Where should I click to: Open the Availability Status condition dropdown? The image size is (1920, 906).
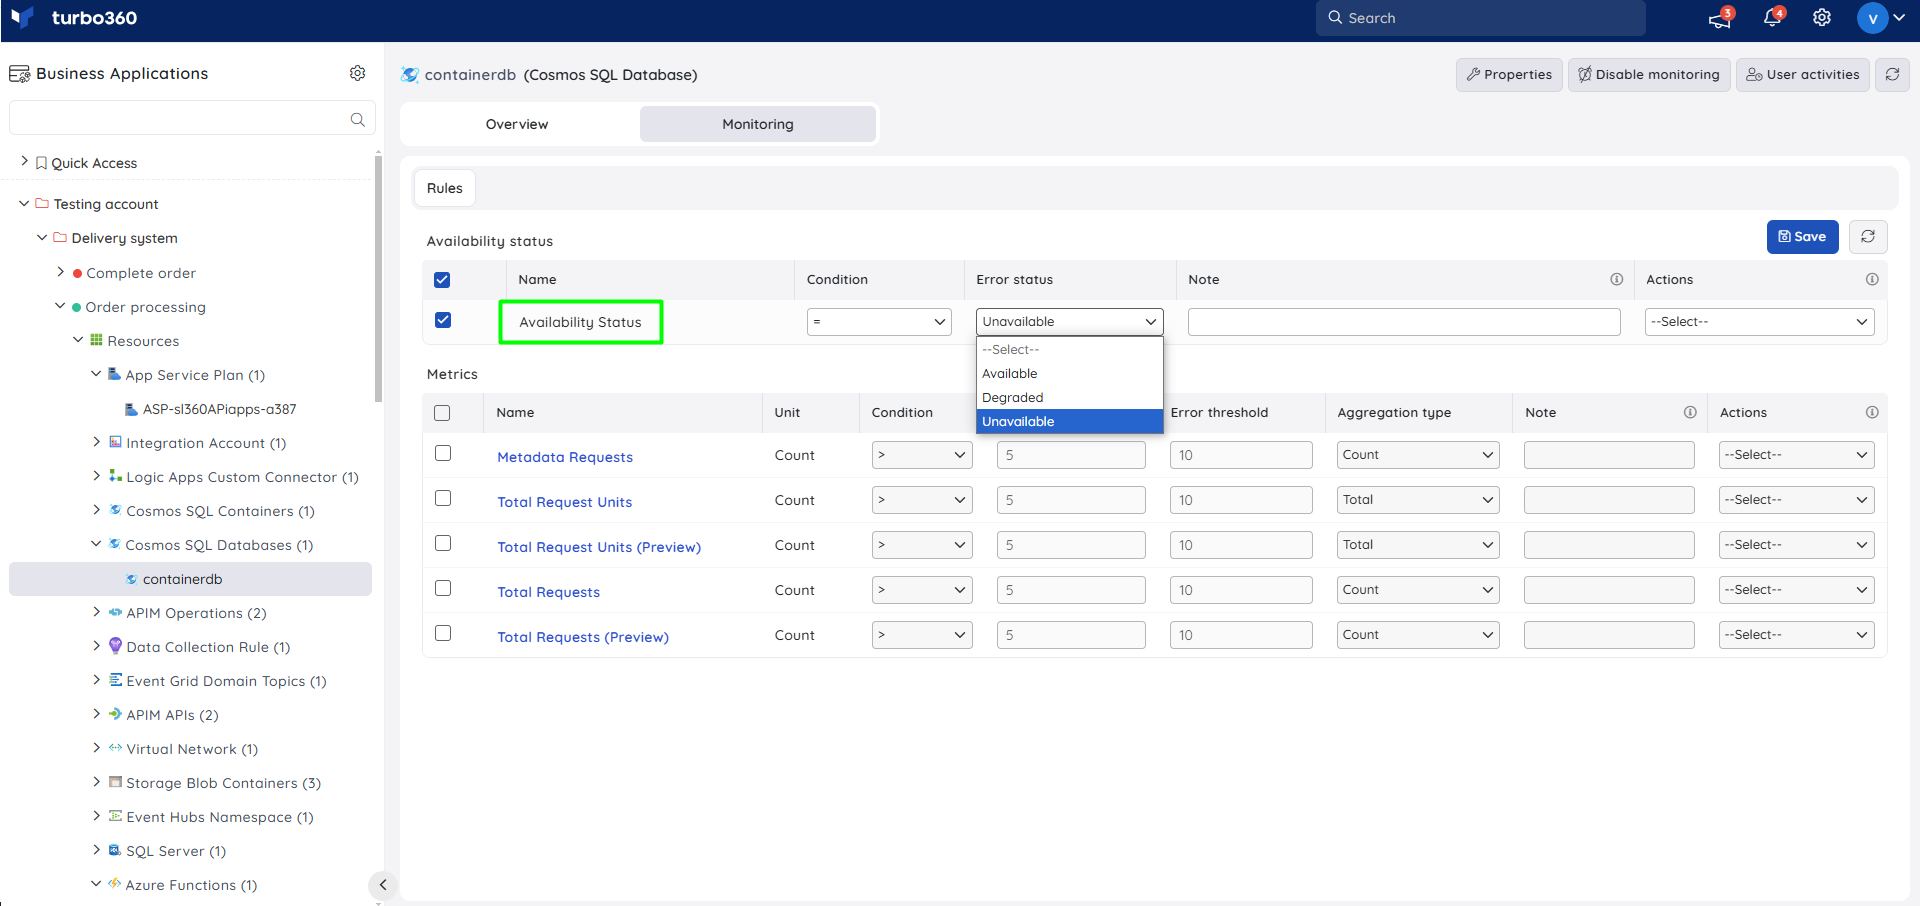[x=879, y=322]
